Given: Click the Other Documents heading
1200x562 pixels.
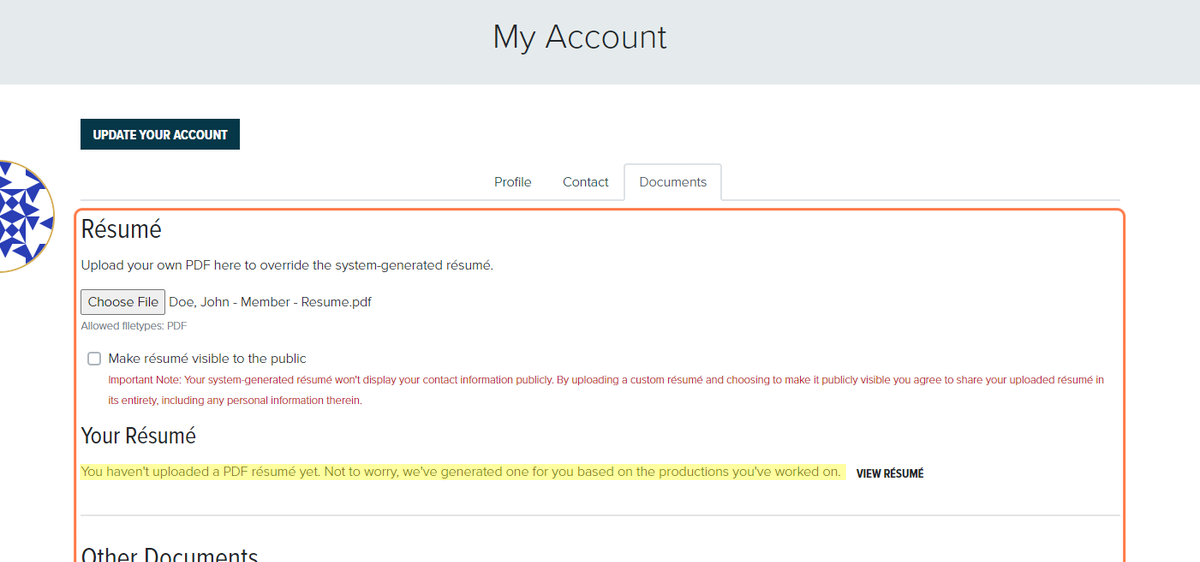Looking at the screenshot, I should click(x=169, y=554).
